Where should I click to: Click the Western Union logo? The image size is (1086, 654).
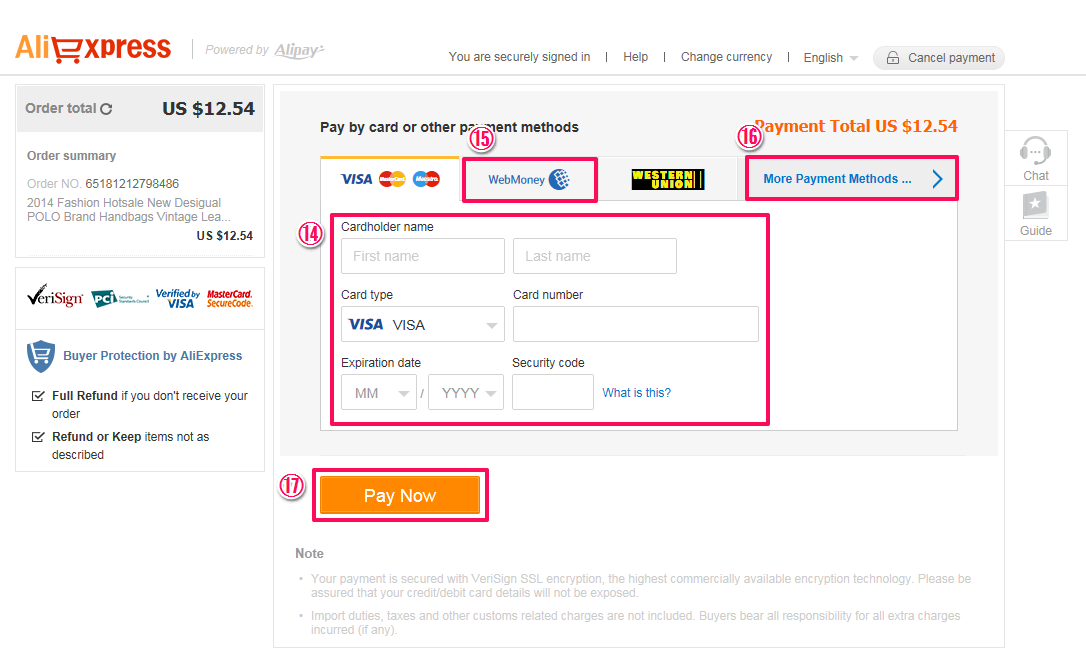[x=668, y=179]
